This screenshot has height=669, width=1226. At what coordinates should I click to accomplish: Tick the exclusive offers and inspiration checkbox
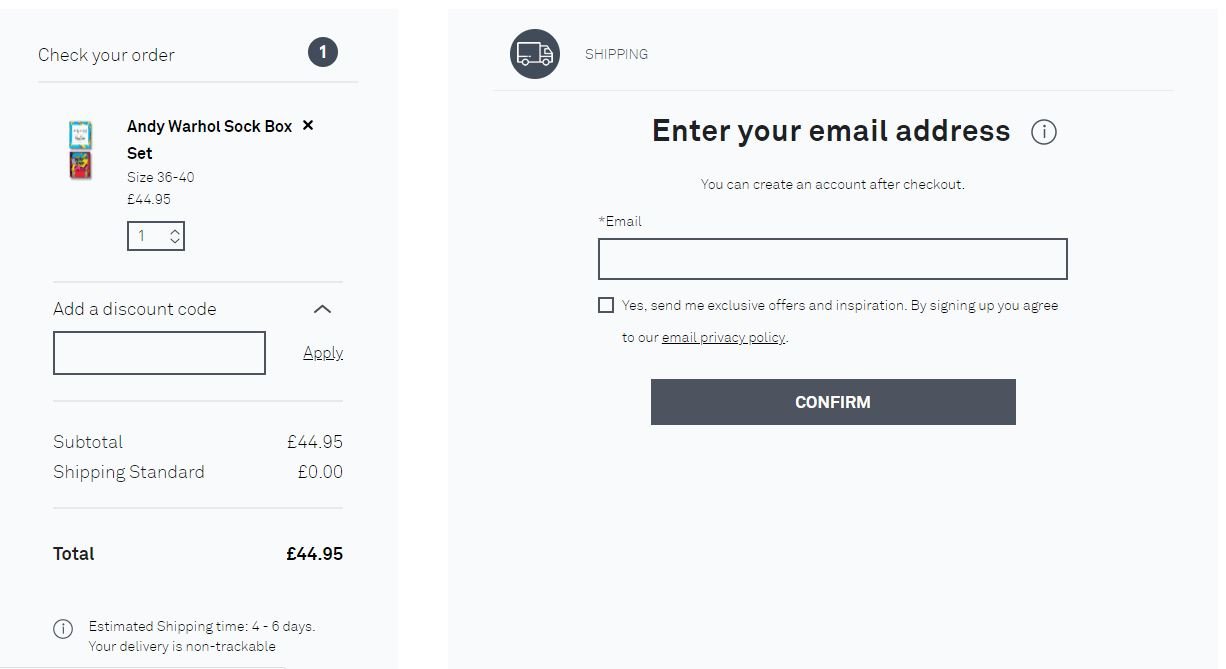click(x=606, y=305)
